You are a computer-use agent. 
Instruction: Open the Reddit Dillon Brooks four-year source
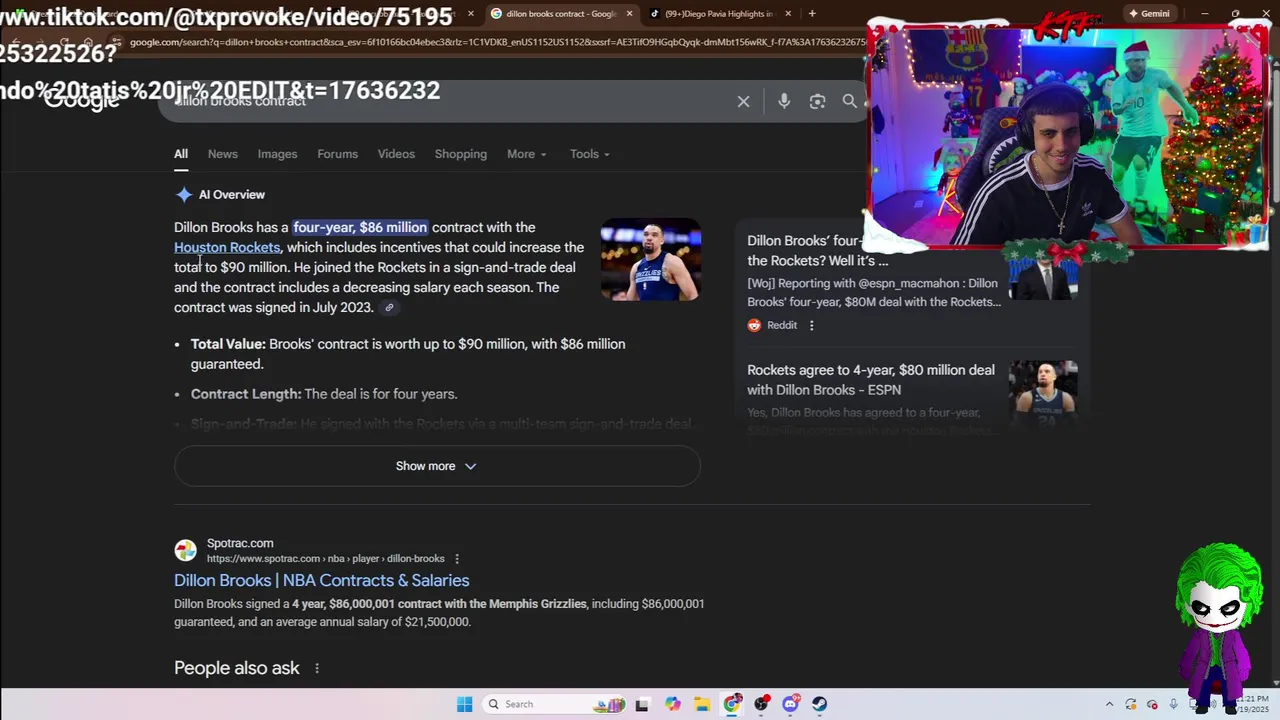(817, 250)
